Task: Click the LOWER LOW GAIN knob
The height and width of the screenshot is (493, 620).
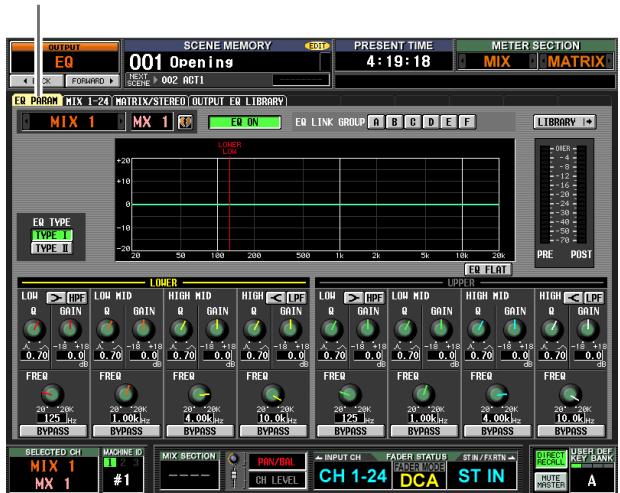Action: (x=70, y=329)
